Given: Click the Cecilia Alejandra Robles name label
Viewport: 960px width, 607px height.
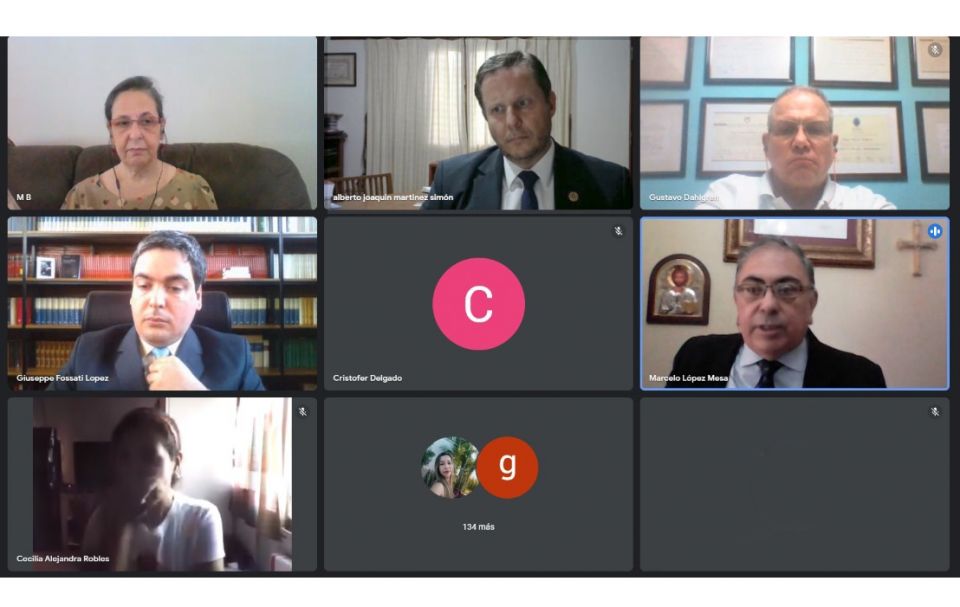Looking at the screenshot, I should tap(63, 559).
